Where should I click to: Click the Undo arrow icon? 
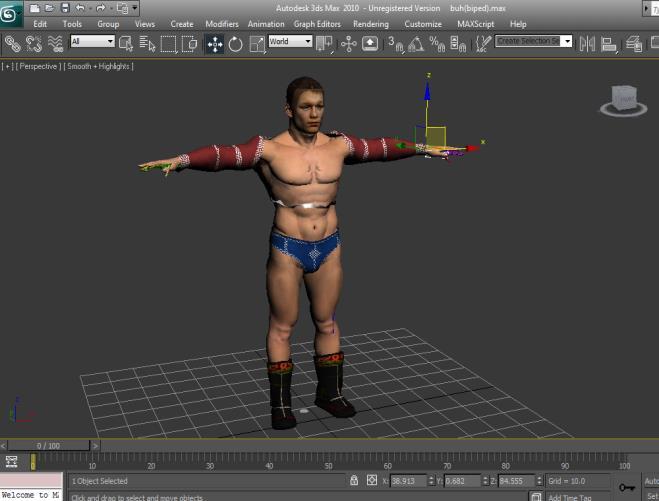coord(80,8)
